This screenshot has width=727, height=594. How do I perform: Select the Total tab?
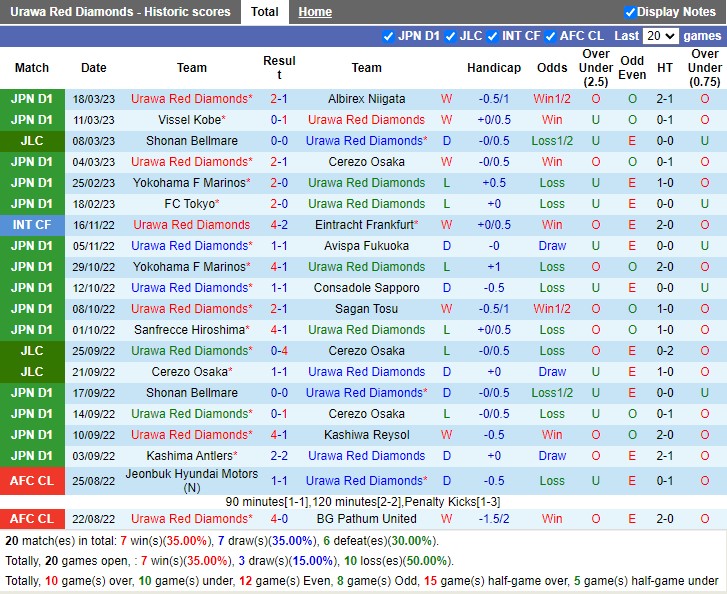265,12
